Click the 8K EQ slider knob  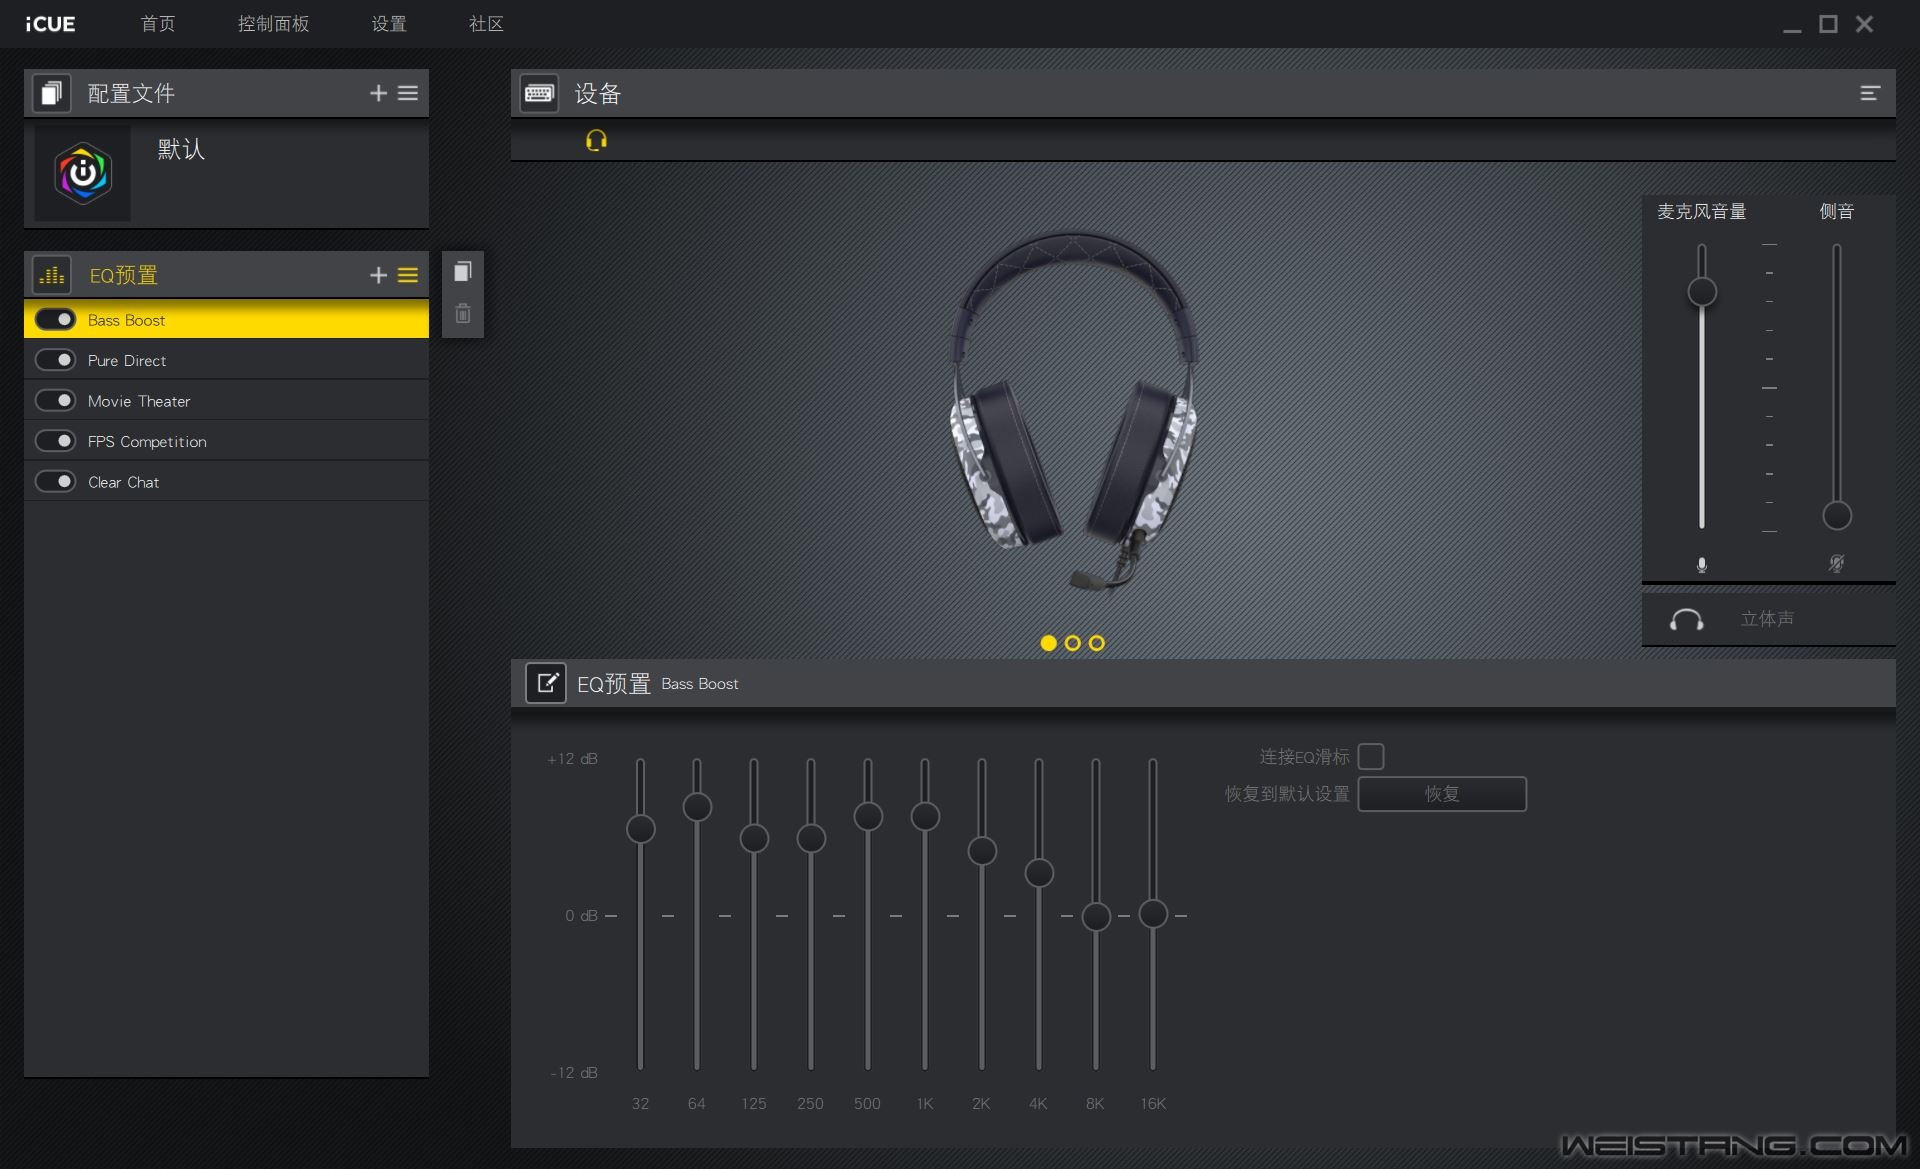pyautogui.click(x=1096, y=916)
